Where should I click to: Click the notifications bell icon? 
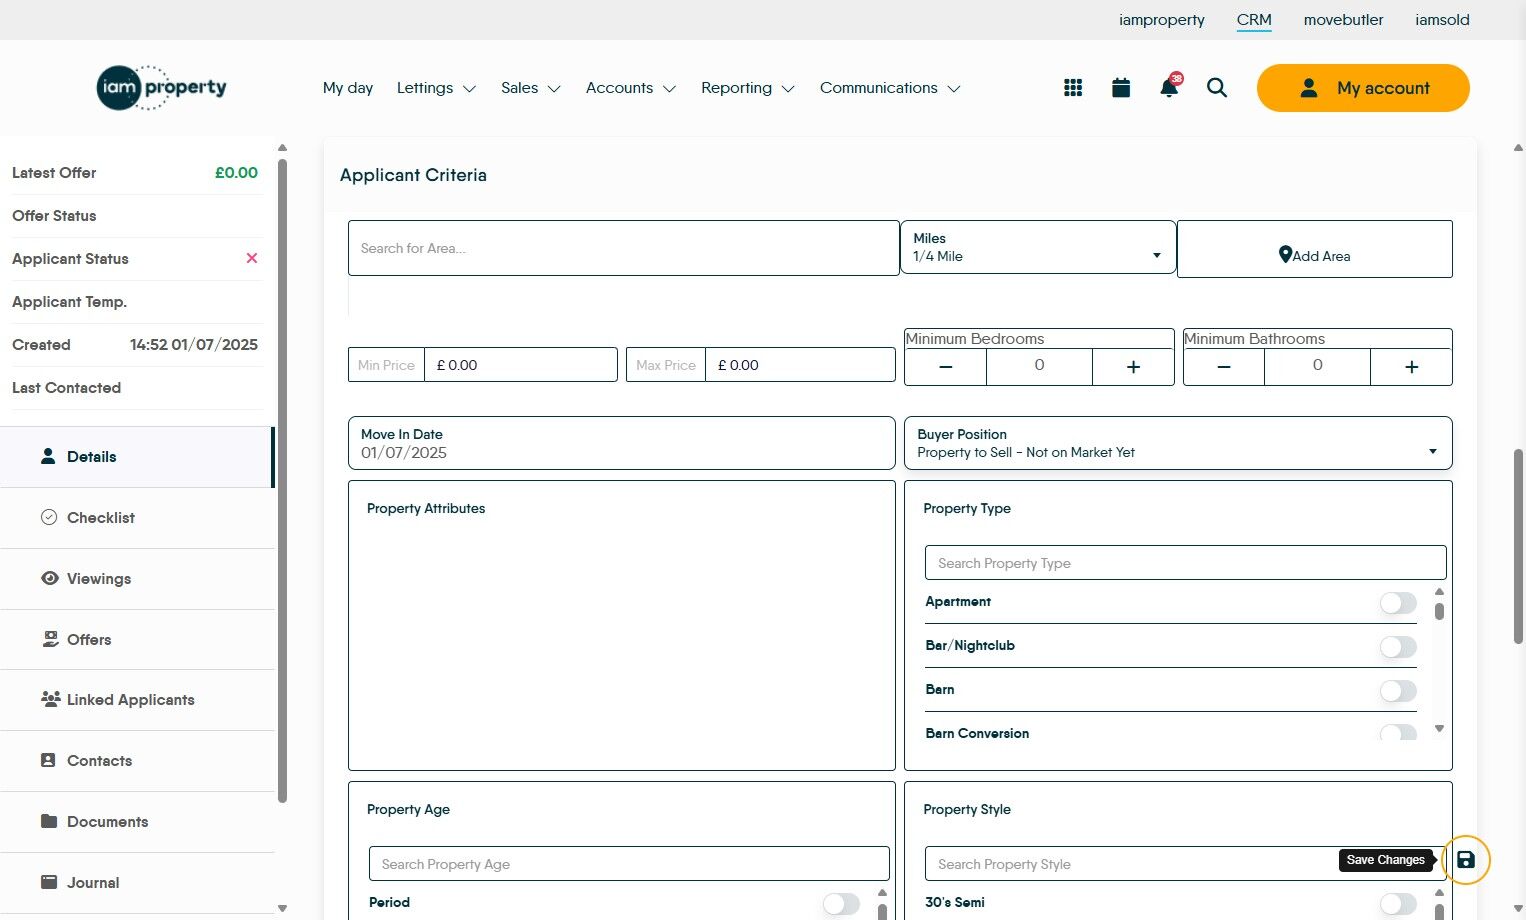[x=1168, y=88]
